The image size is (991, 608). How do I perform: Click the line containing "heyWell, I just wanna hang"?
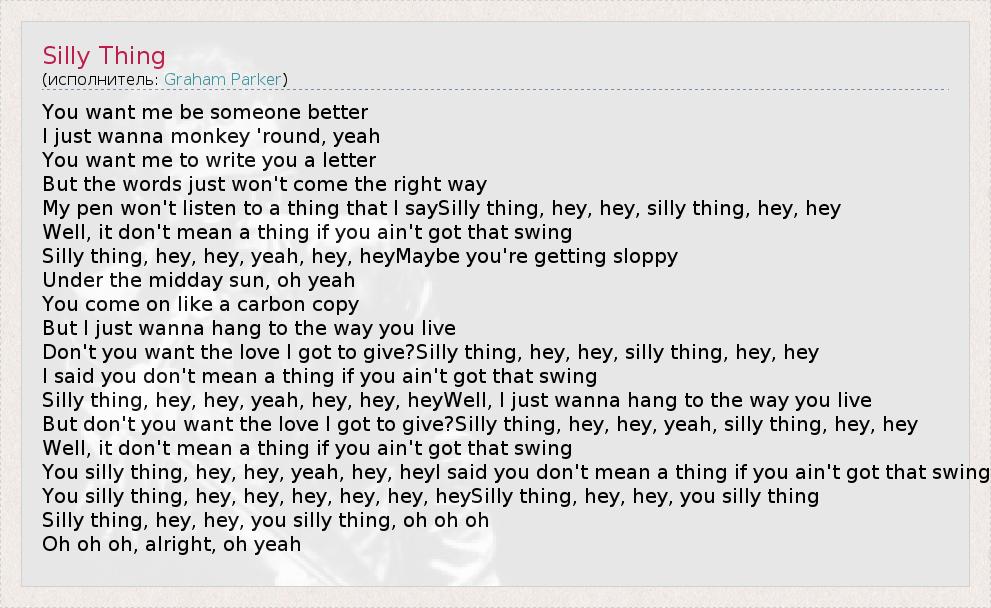point(457,400)
